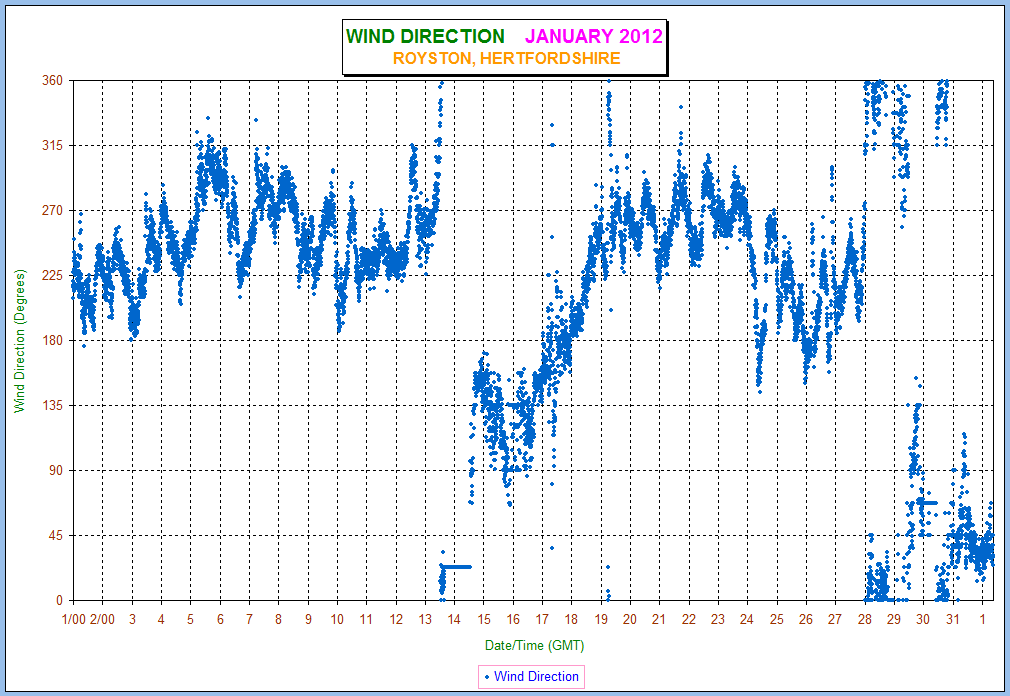Click the WIND DIRECTION chart title
The height and width of the screenshot is (696, 1010).
pos(425,36)
